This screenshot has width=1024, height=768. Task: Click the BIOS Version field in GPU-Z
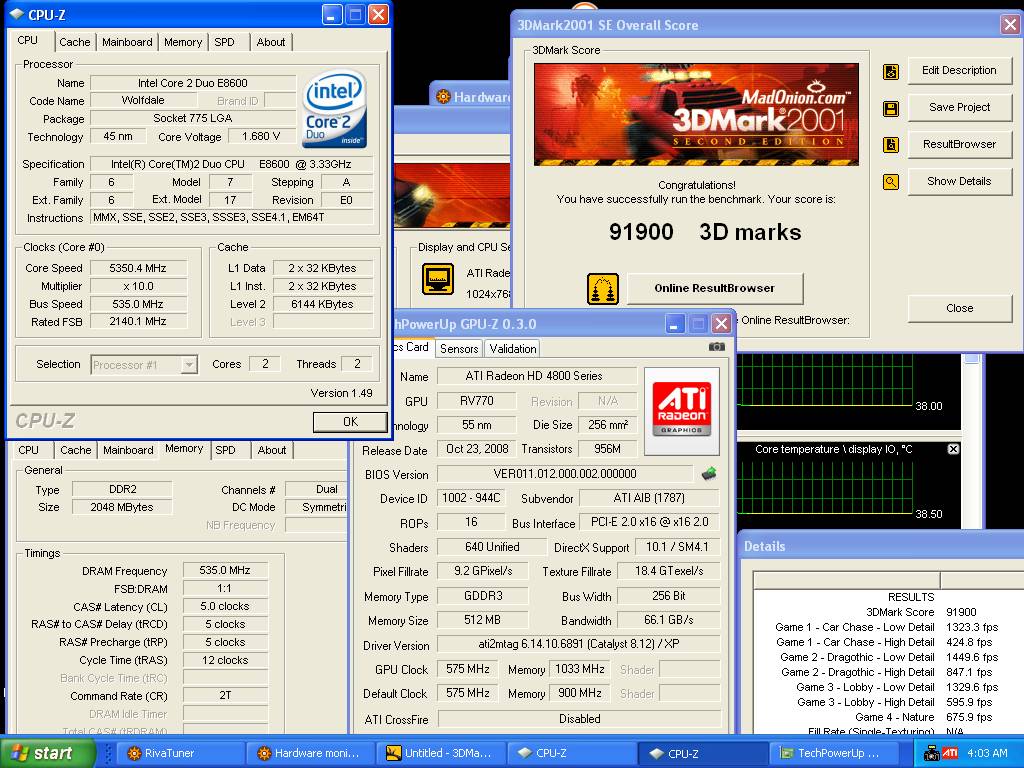[565, 473]
